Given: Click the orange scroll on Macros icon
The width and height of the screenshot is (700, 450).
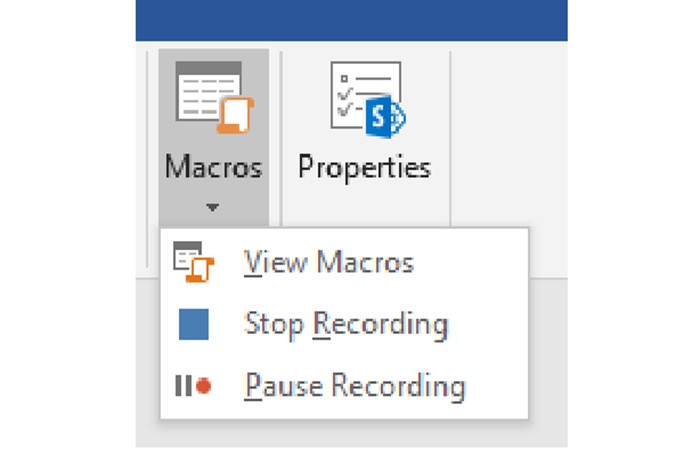Looking at the screenshot, I should (231, 115).
